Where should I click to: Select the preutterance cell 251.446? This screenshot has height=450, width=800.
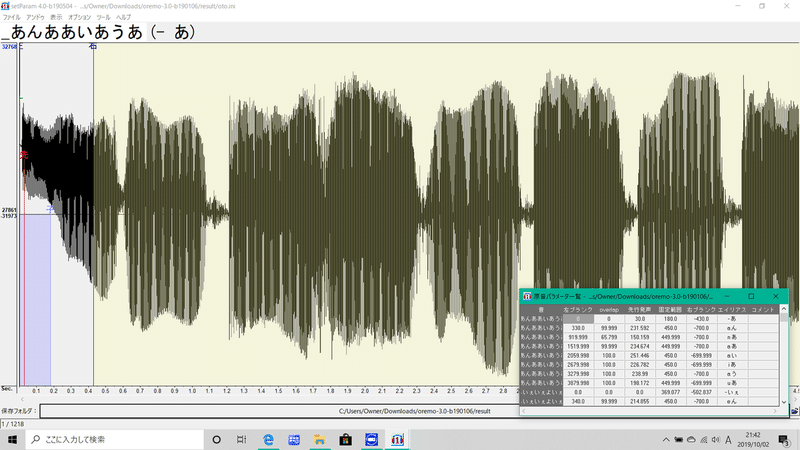click(639, 356)
